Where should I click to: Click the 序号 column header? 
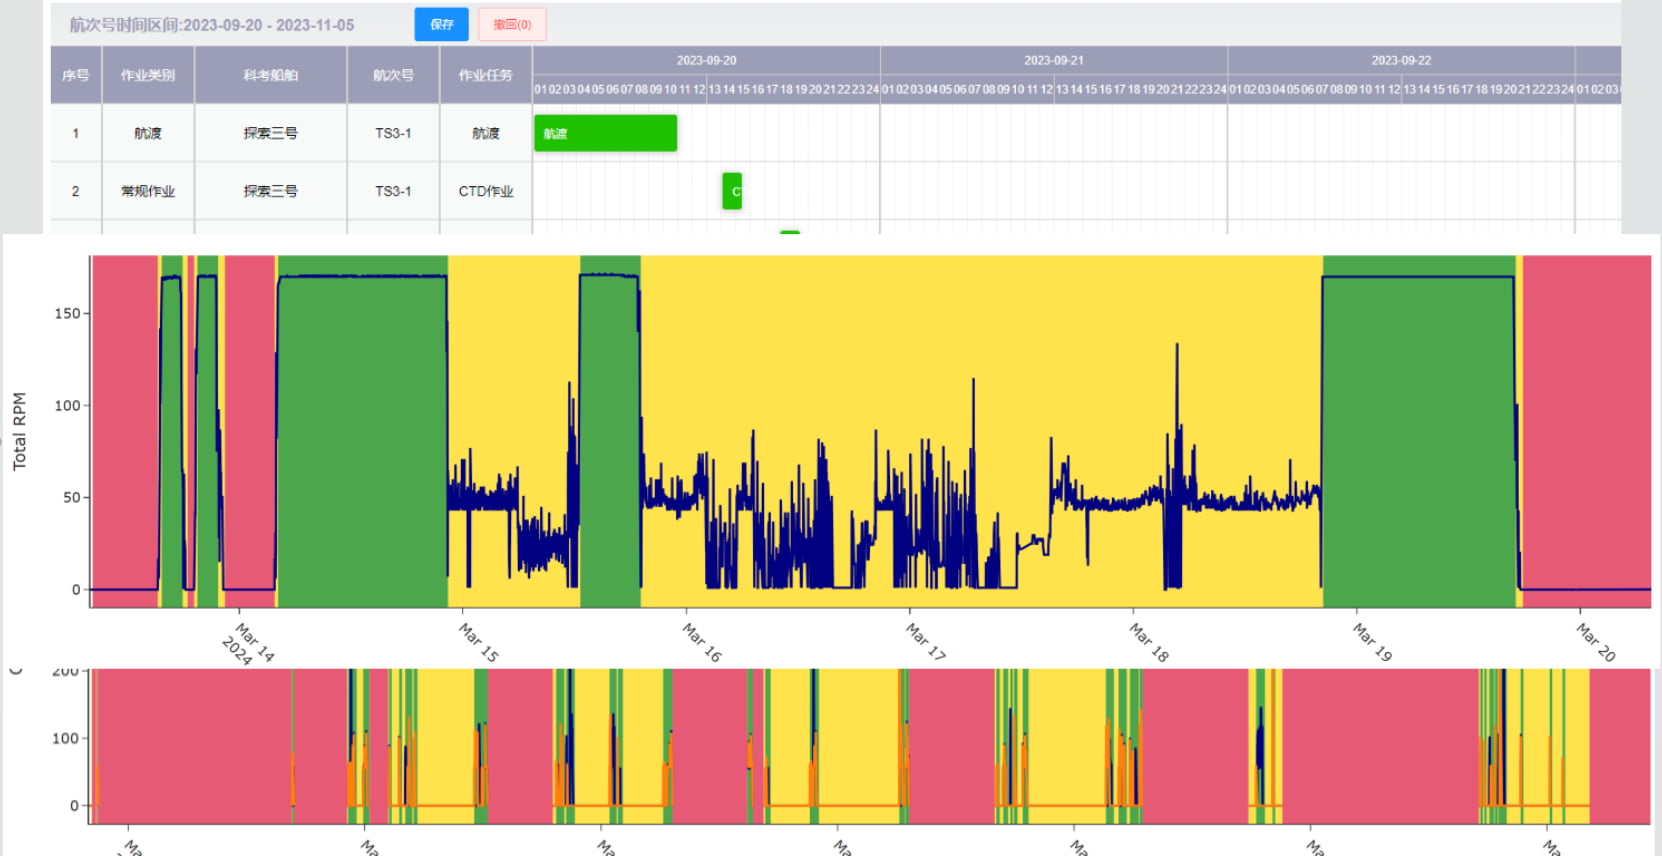point(76,75)
